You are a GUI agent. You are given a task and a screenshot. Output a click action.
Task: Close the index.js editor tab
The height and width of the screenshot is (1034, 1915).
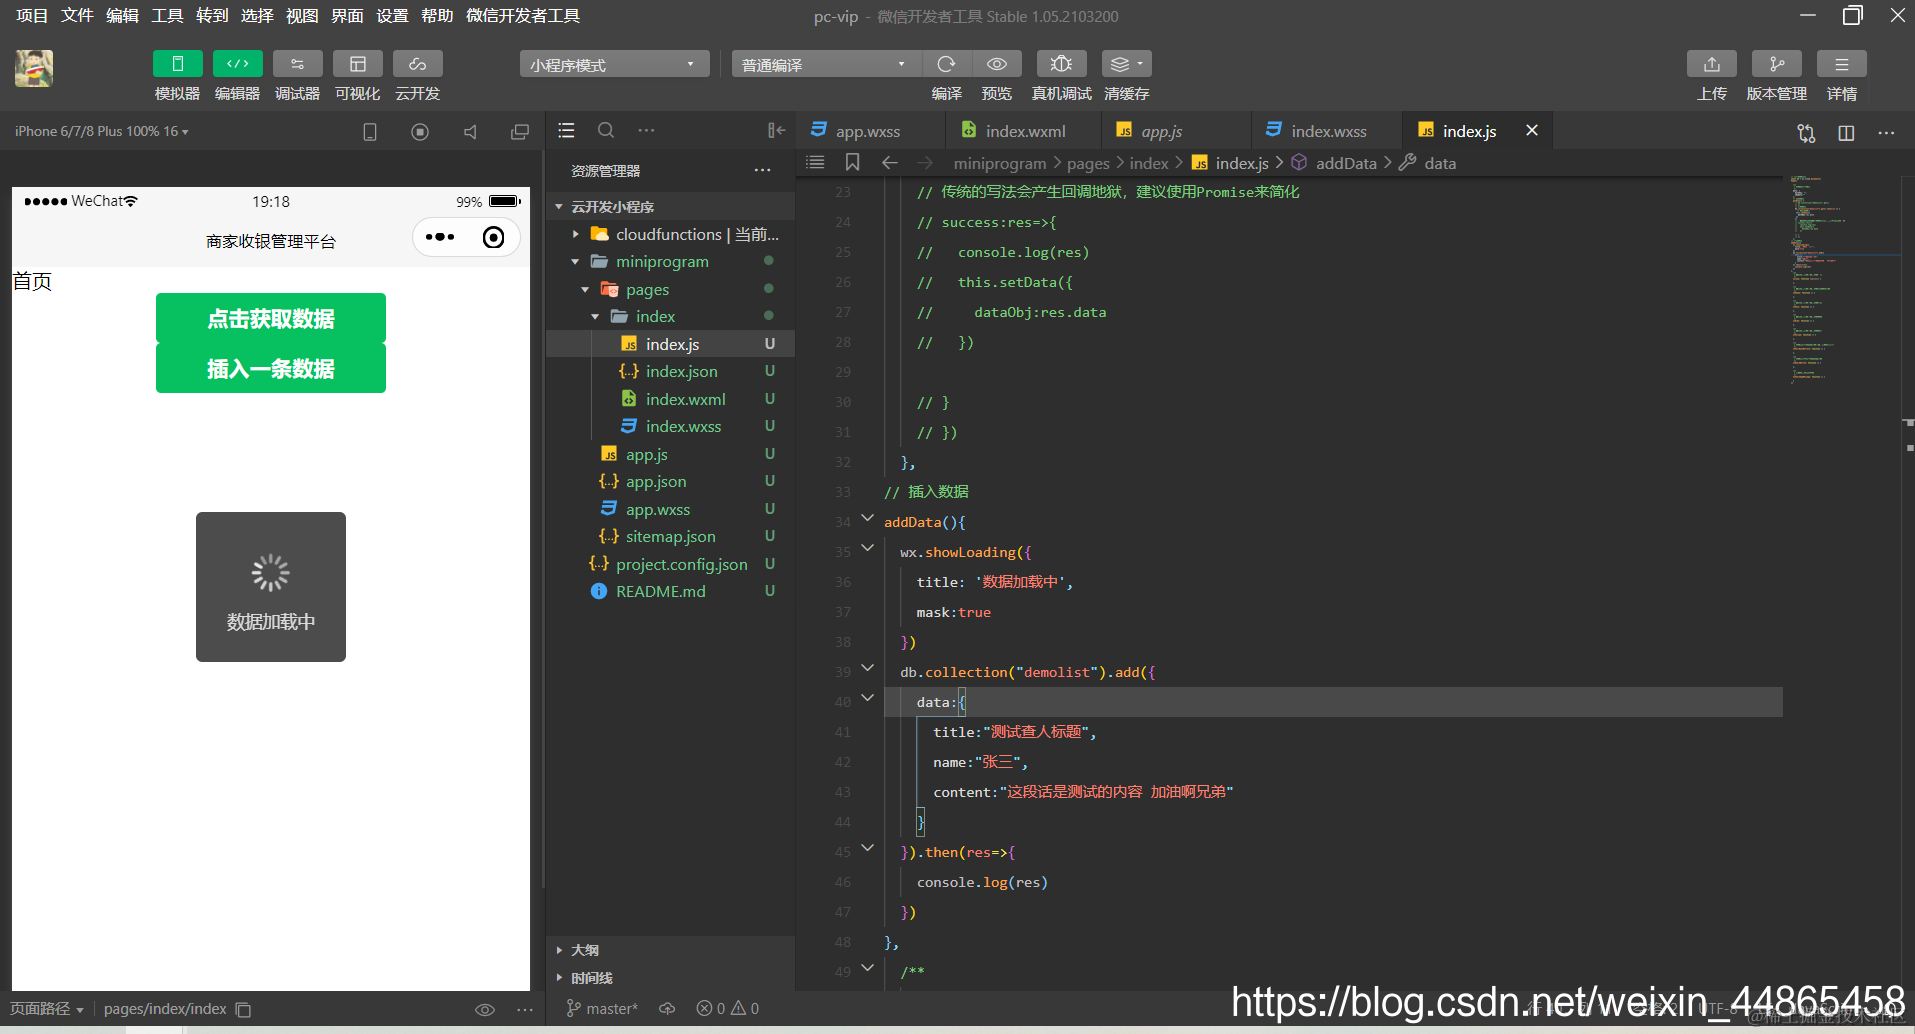point(1532,130)
